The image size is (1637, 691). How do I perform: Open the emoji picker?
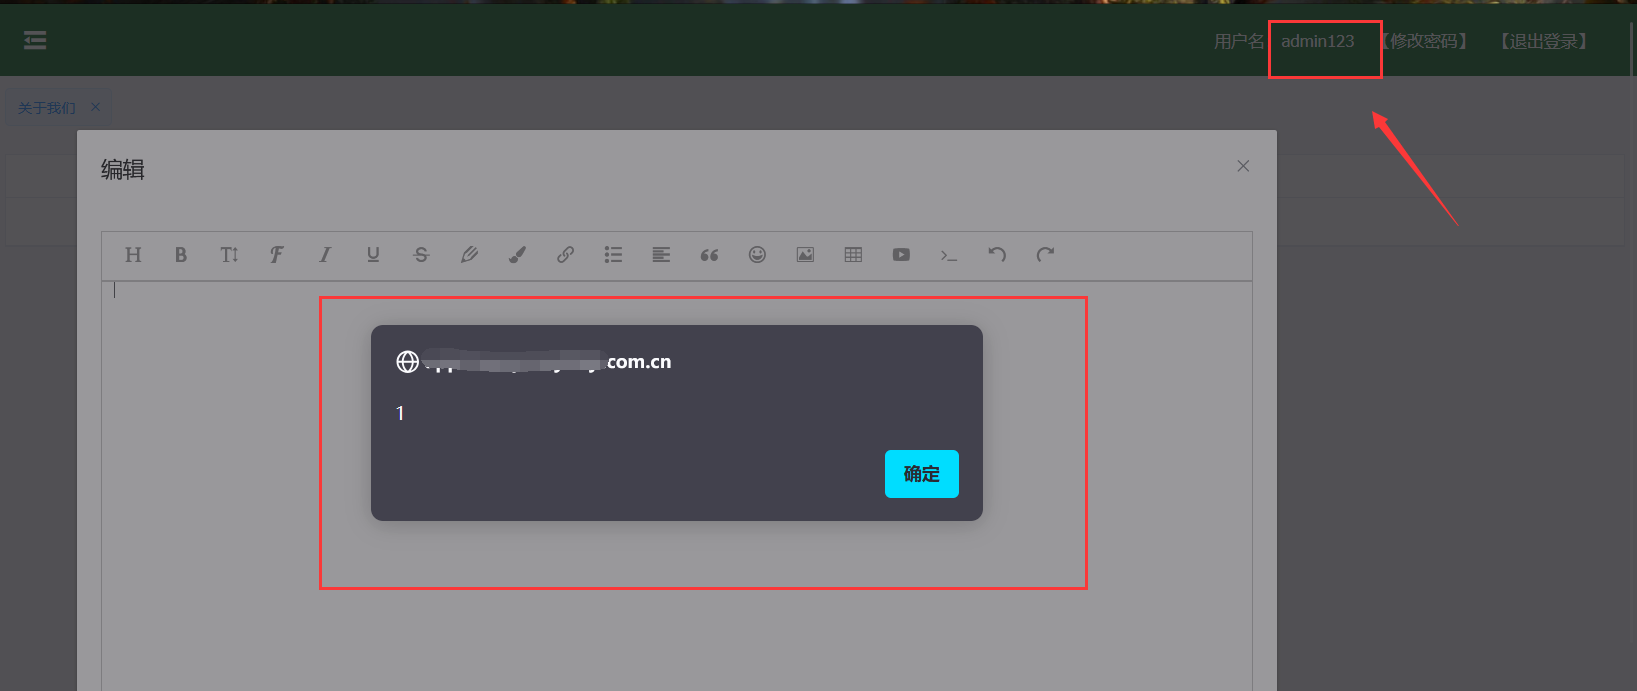[x=757, y=255]
